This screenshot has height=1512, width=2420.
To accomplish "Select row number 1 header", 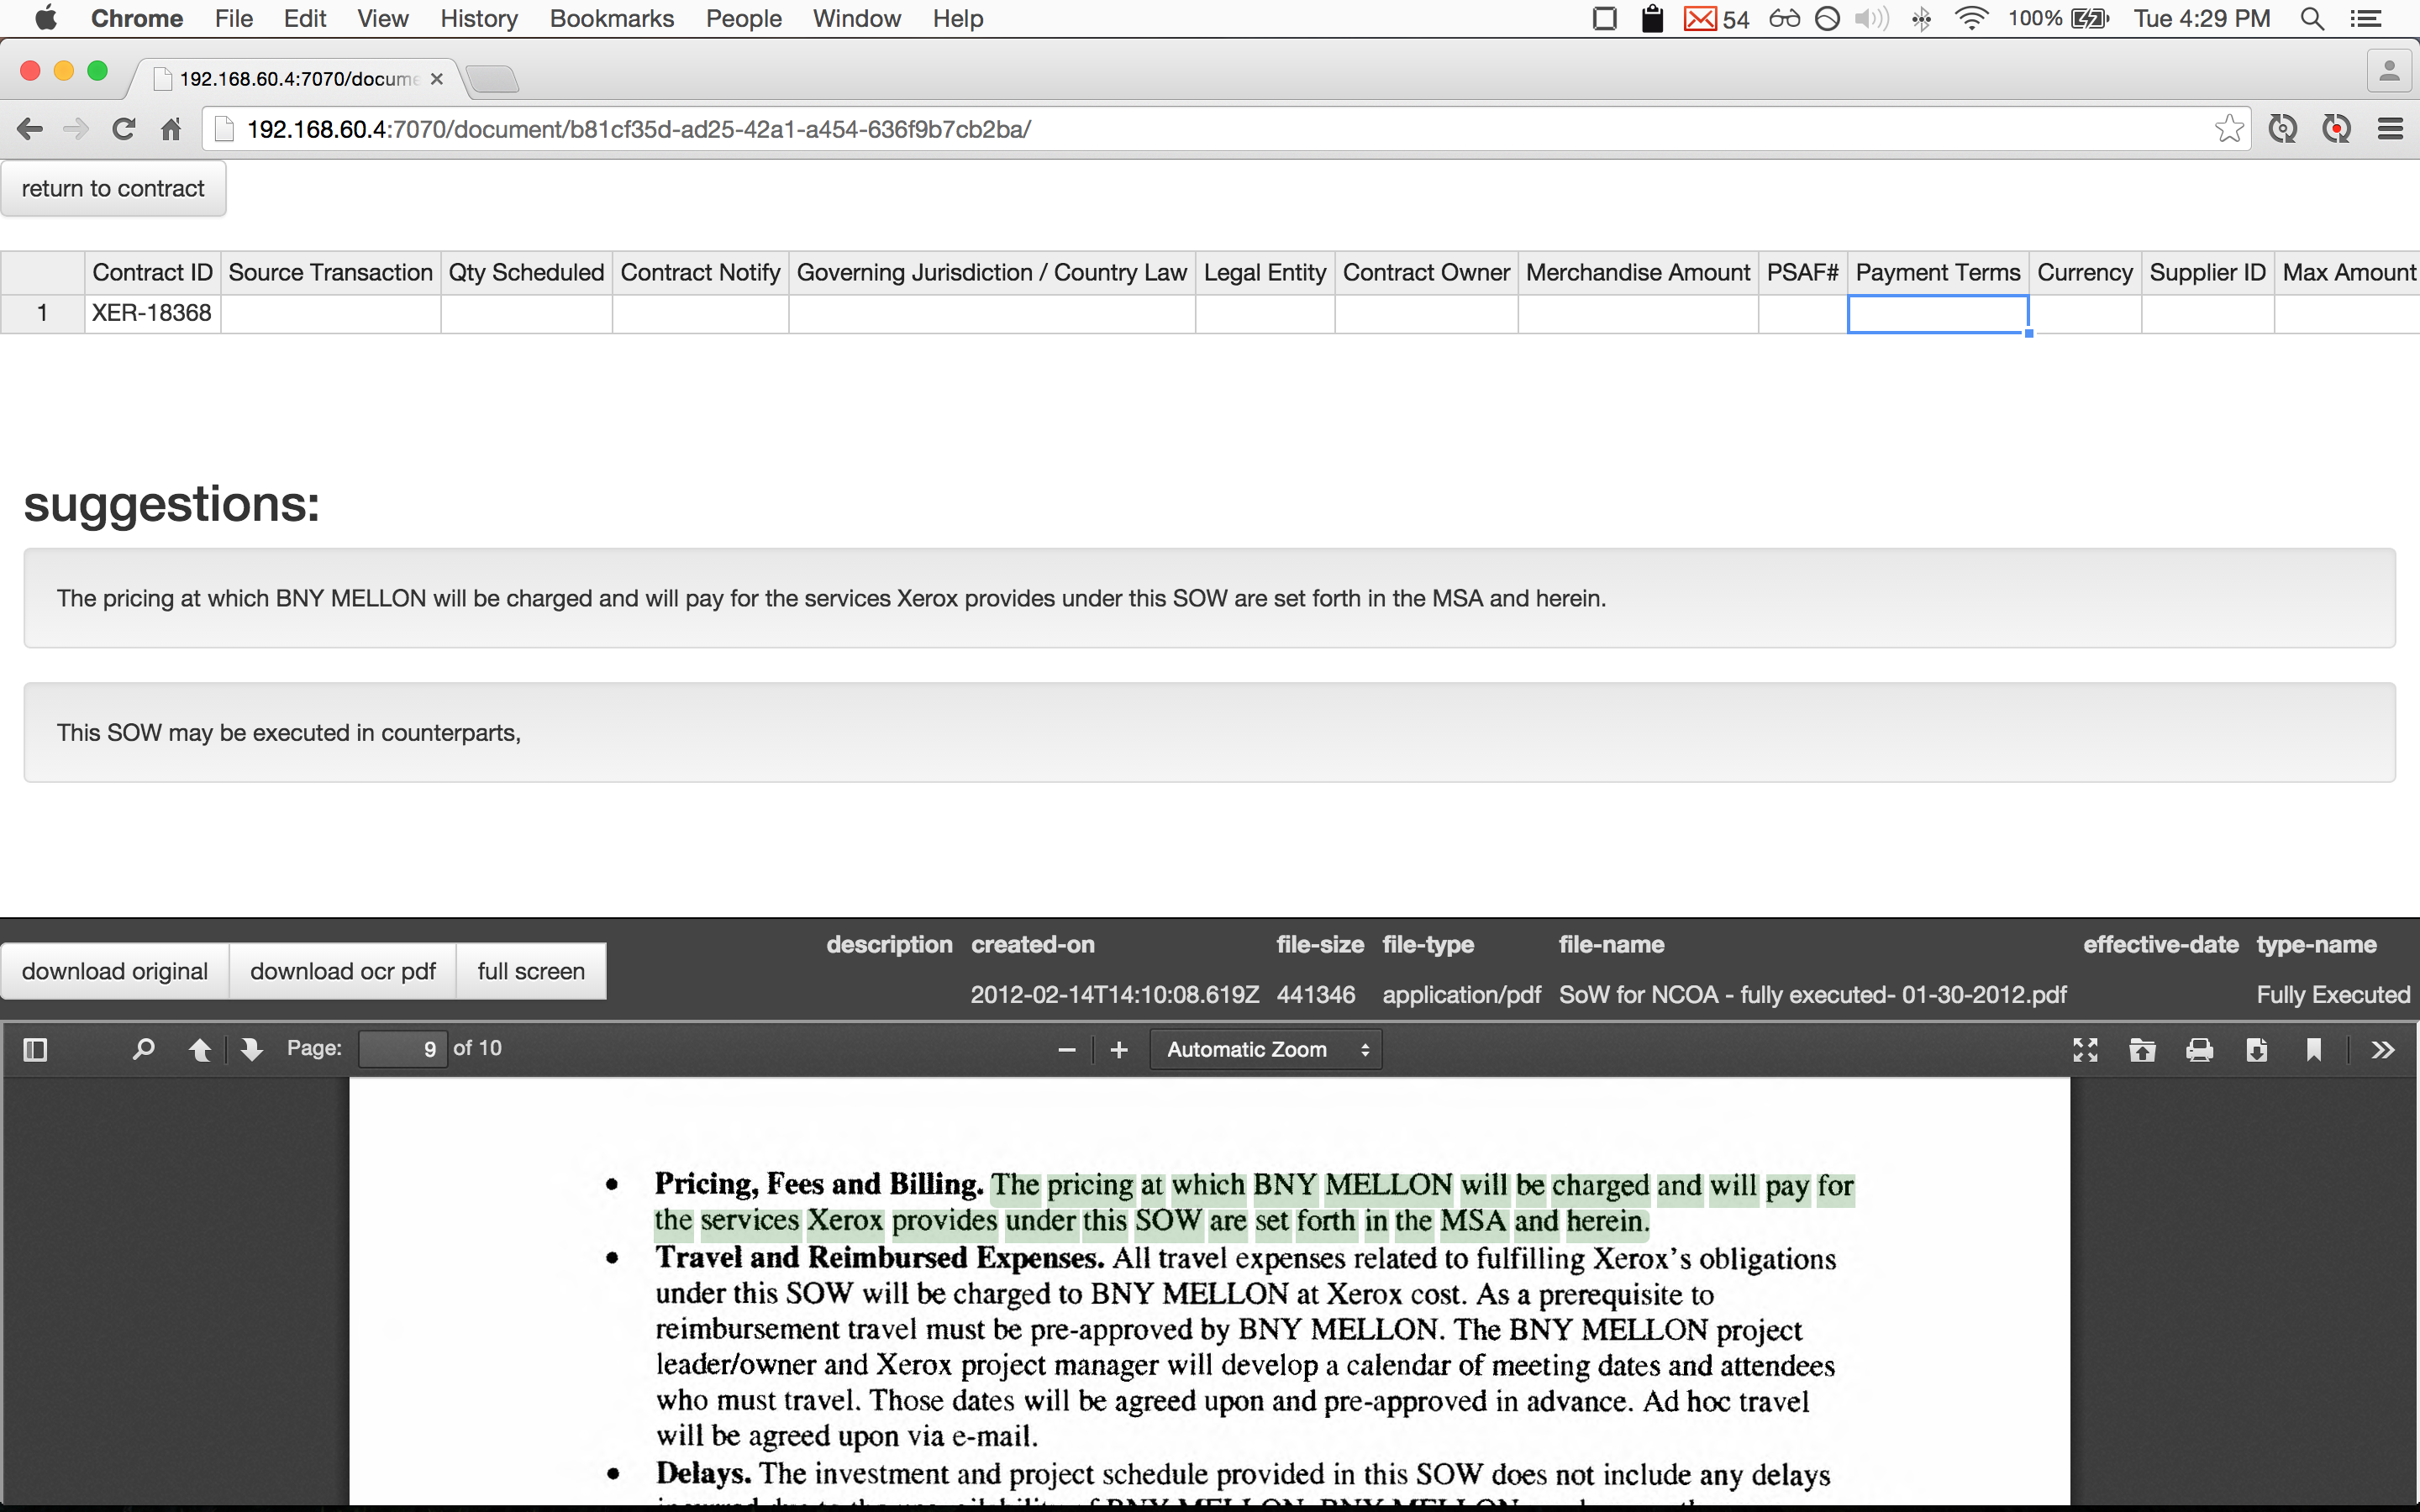I will (42, 313).
